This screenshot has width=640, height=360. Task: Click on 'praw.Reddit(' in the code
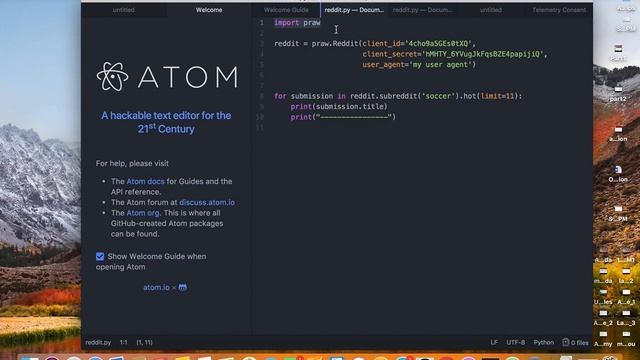337,44
